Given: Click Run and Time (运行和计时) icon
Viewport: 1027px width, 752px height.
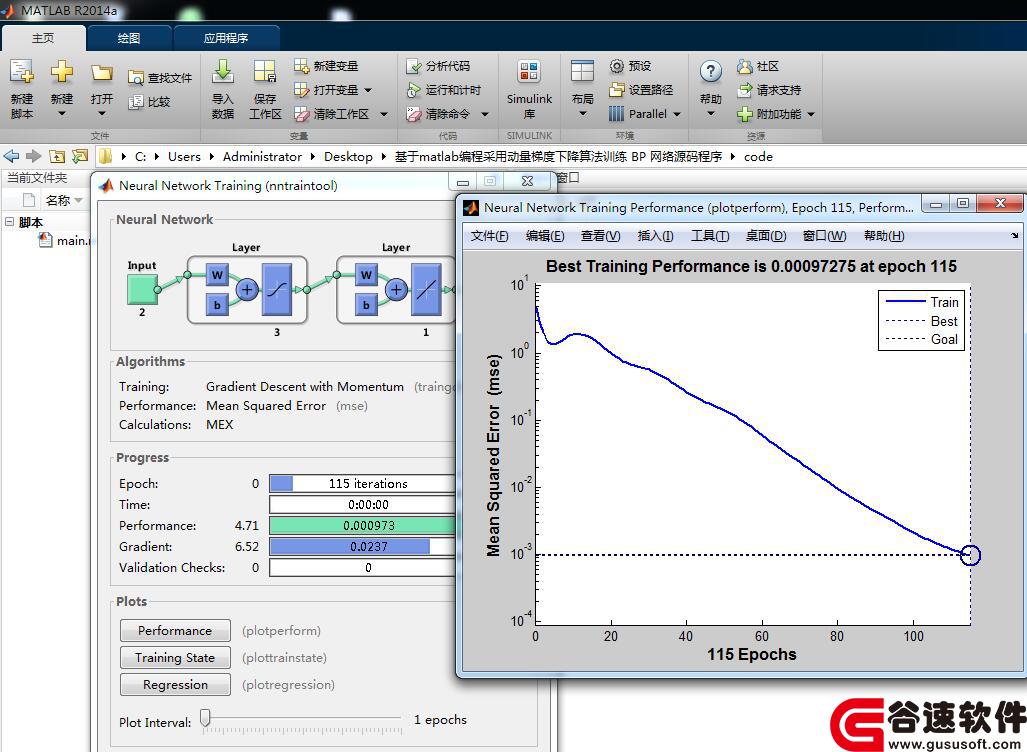Looking at the screenshot, I should point(413,90).
